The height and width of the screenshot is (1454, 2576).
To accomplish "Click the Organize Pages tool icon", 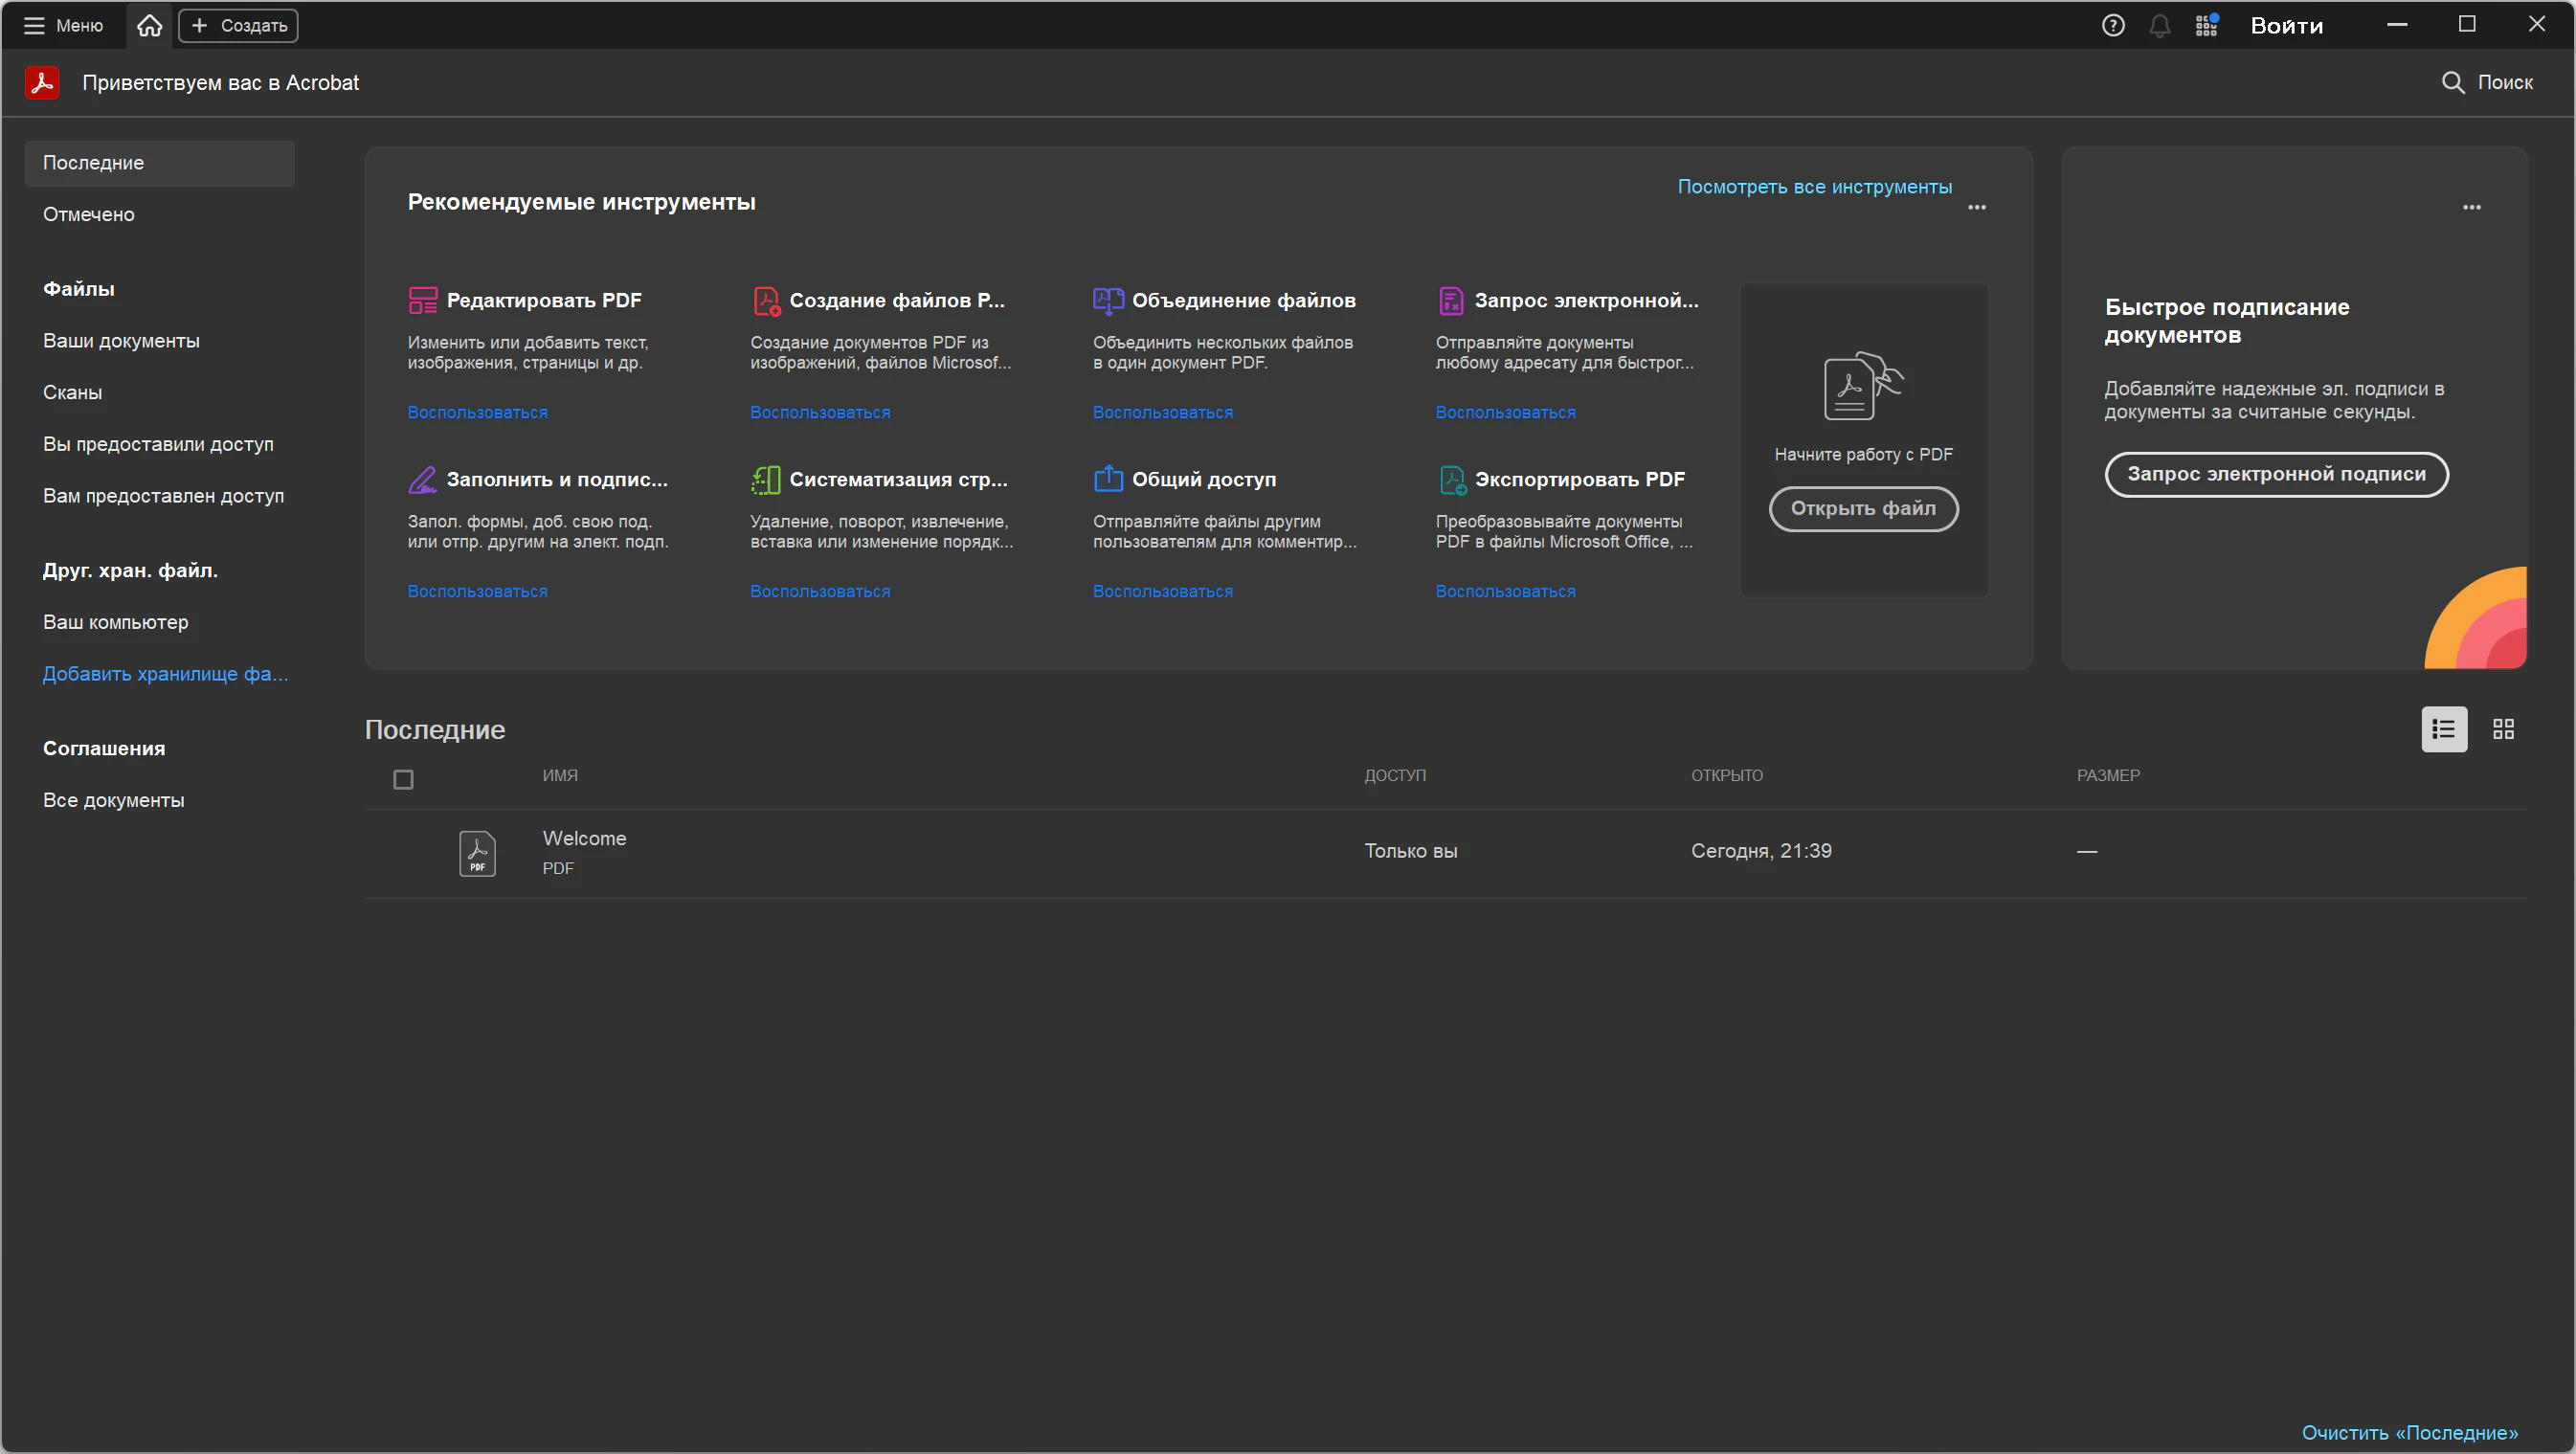I will coord(765,480).
